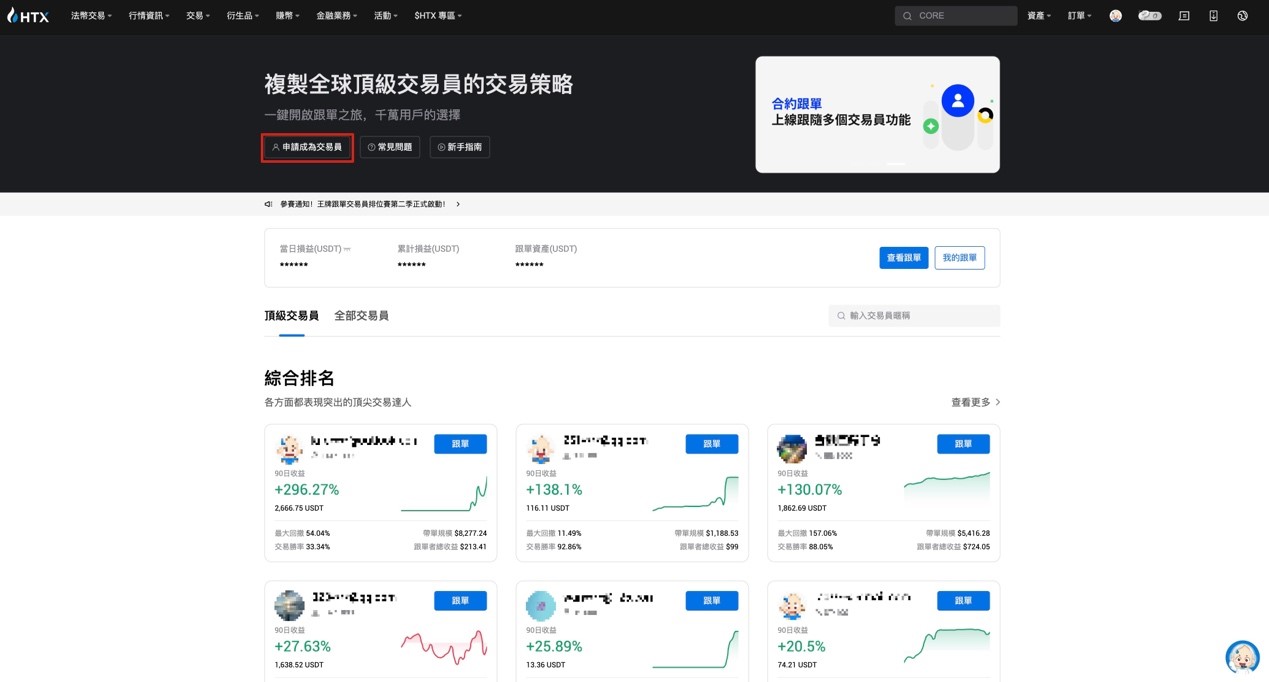Click the search magnifier in the CORE field
The height and width of the screenshot is (682, 1269).
click(x=907, y=16)
